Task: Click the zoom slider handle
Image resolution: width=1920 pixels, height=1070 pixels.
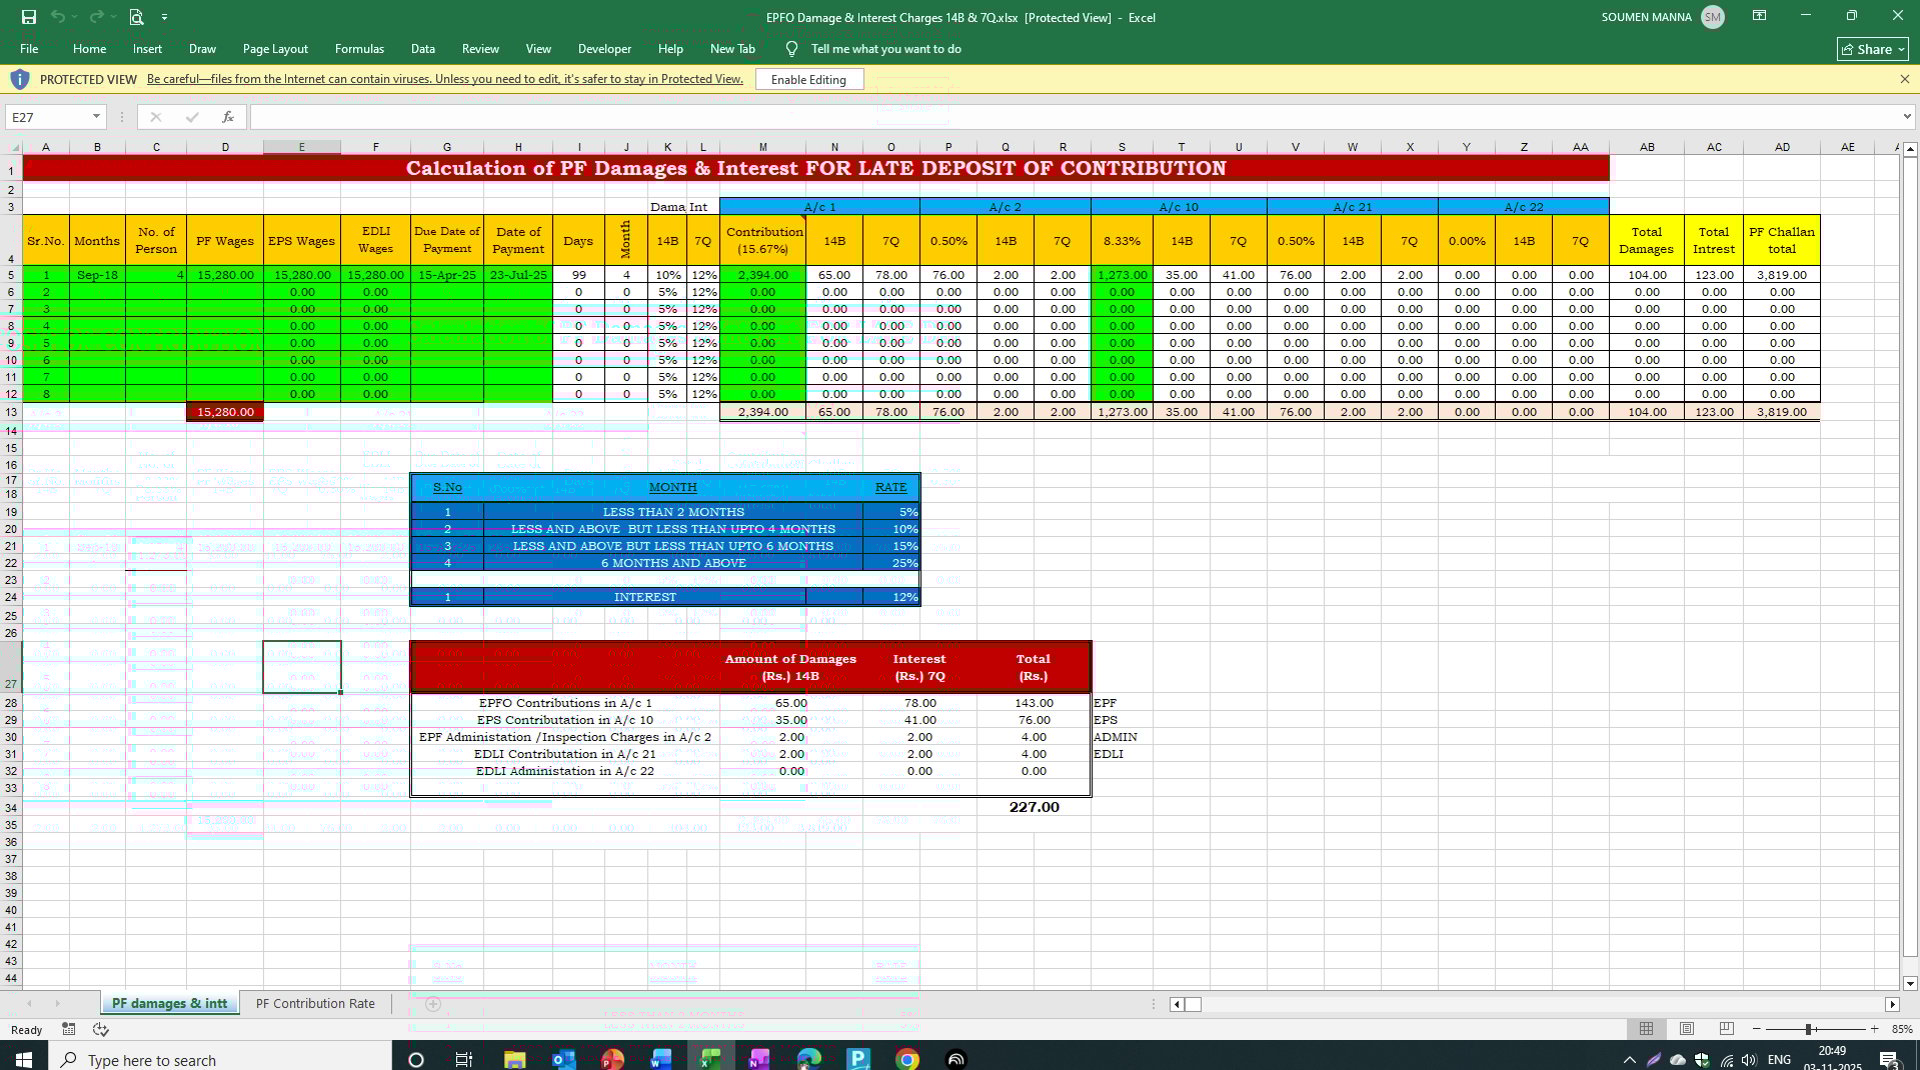Action: coord(1808,1029)
